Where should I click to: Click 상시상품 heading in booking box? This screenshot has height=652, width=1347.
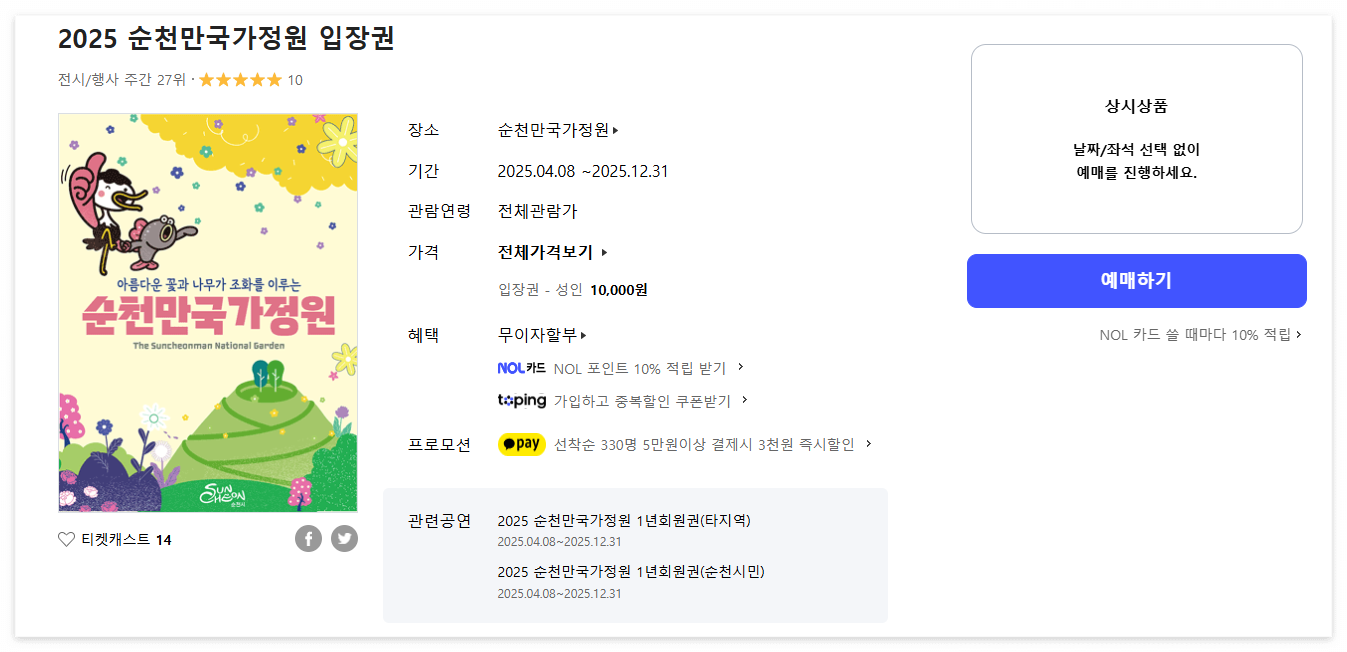click(1136, 106)
